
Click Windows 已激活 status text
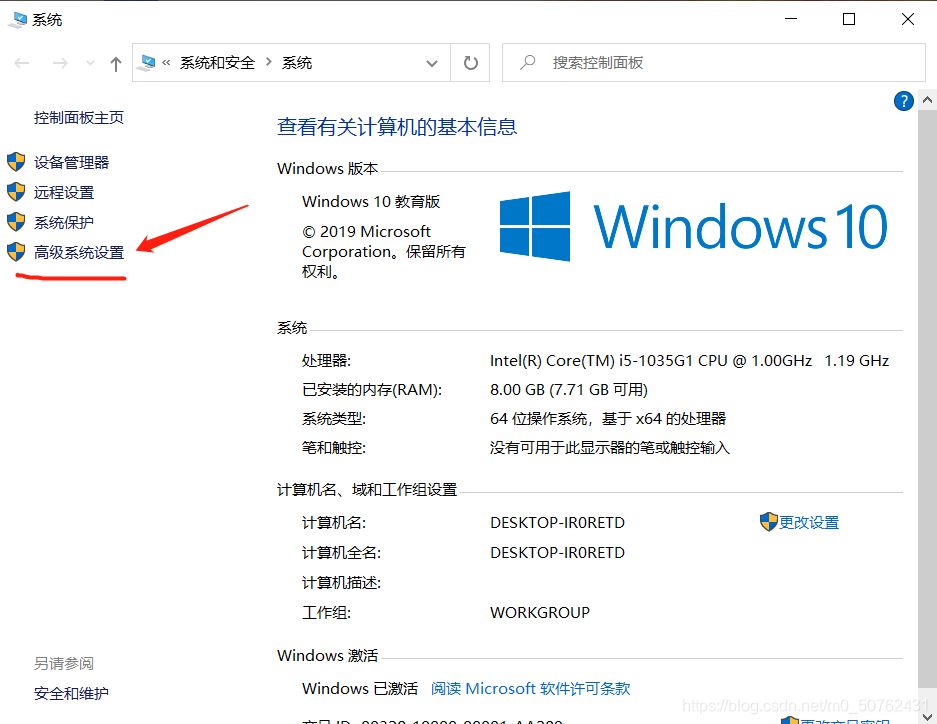coord(360,689)
